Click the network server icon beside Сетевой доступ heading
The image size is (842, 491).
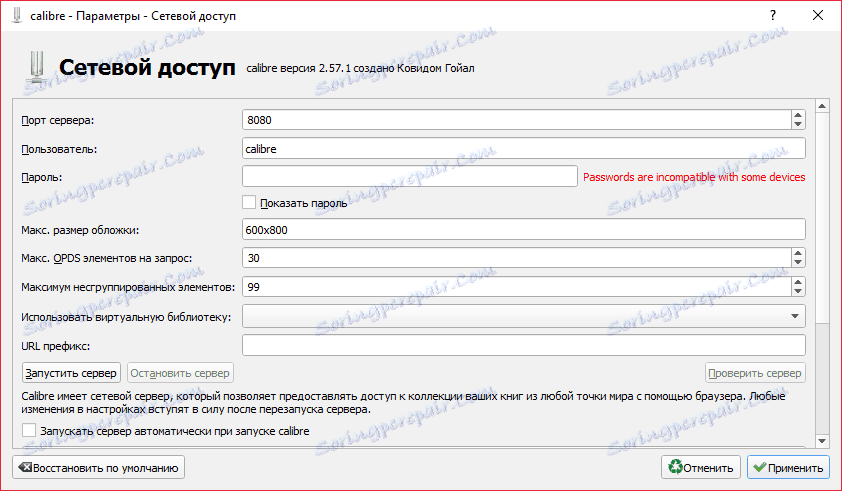coord(38,67)
